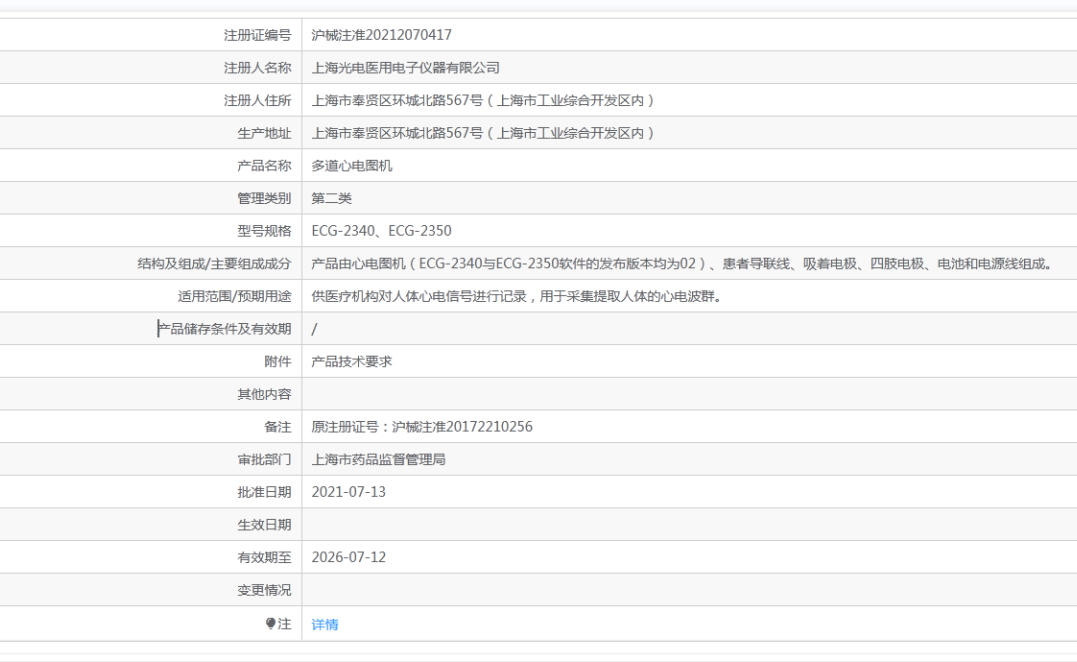Click the intended use text 供医疗机构对人体心电信号

click(x=516, y=297)
